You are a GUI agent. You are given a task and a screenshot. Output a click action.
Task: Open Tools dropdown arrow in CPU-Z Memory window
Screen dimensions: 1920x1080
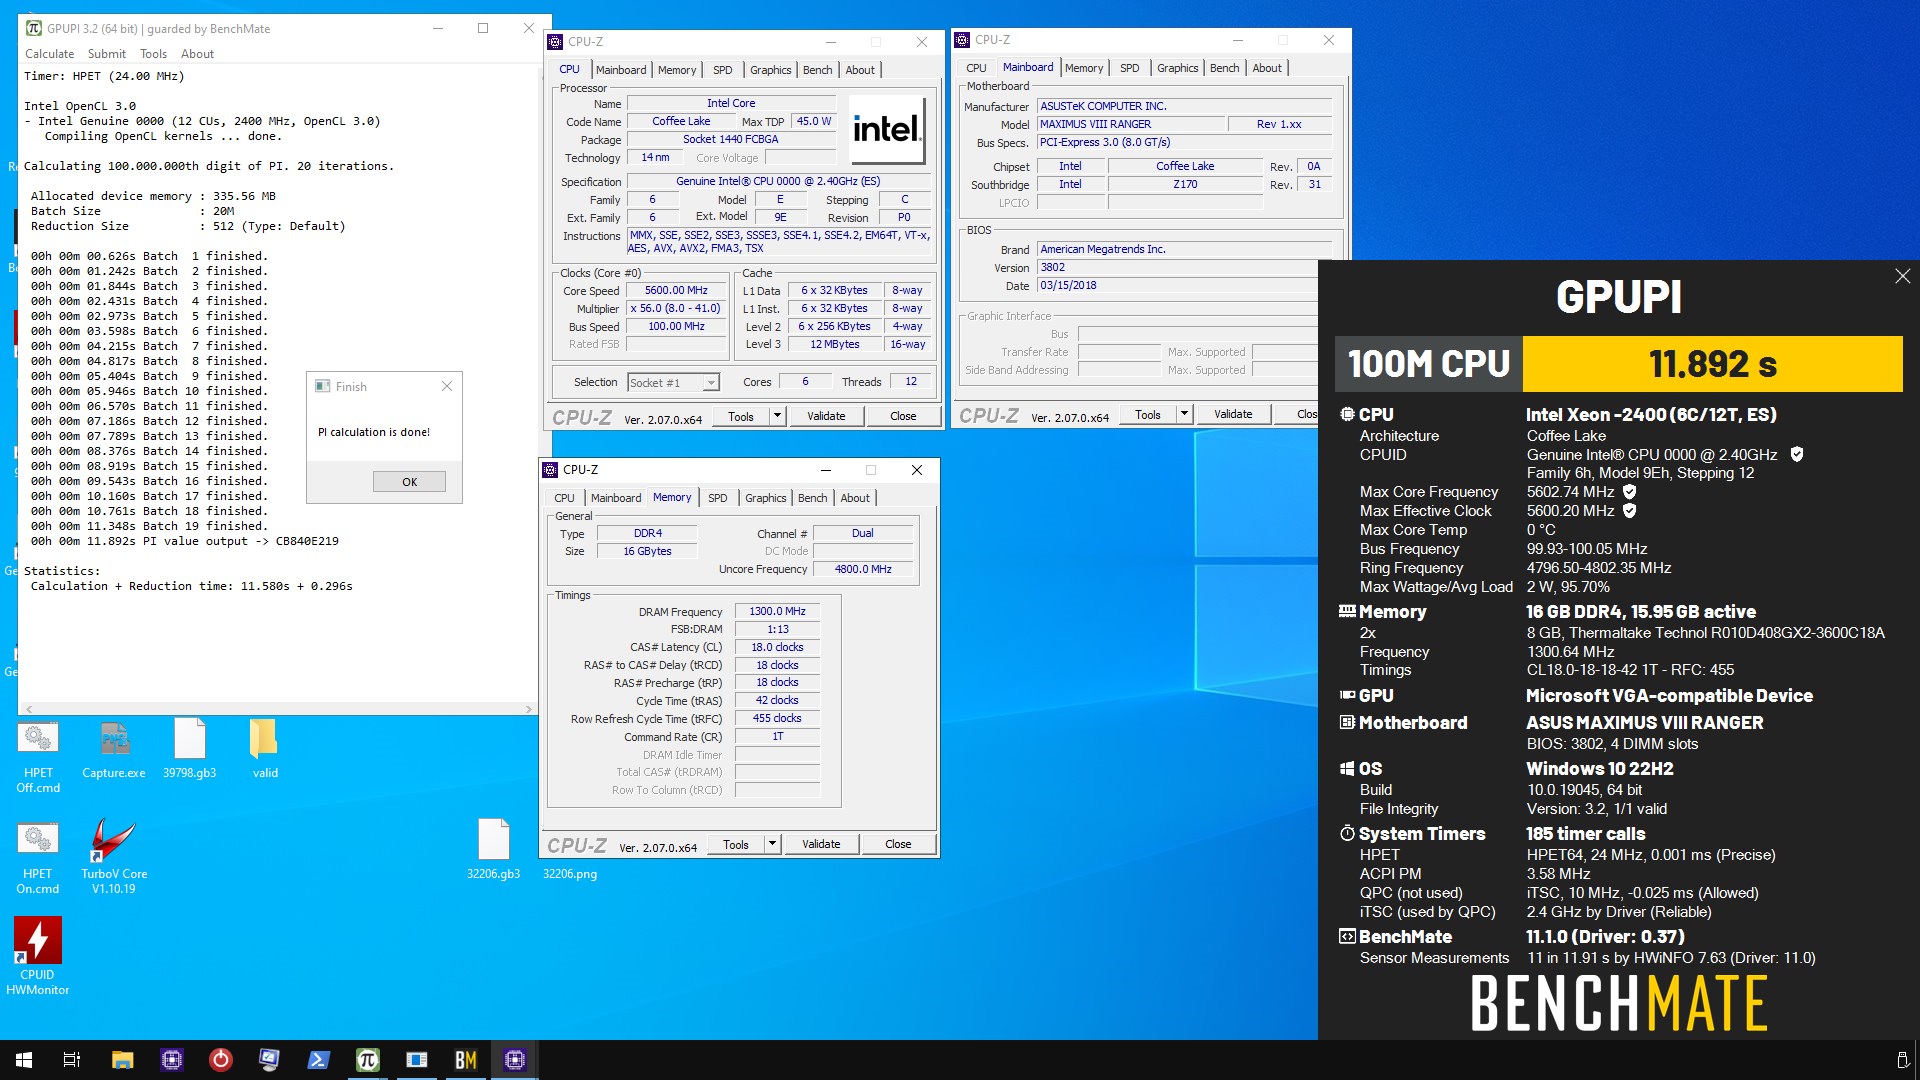click(772, 844)
